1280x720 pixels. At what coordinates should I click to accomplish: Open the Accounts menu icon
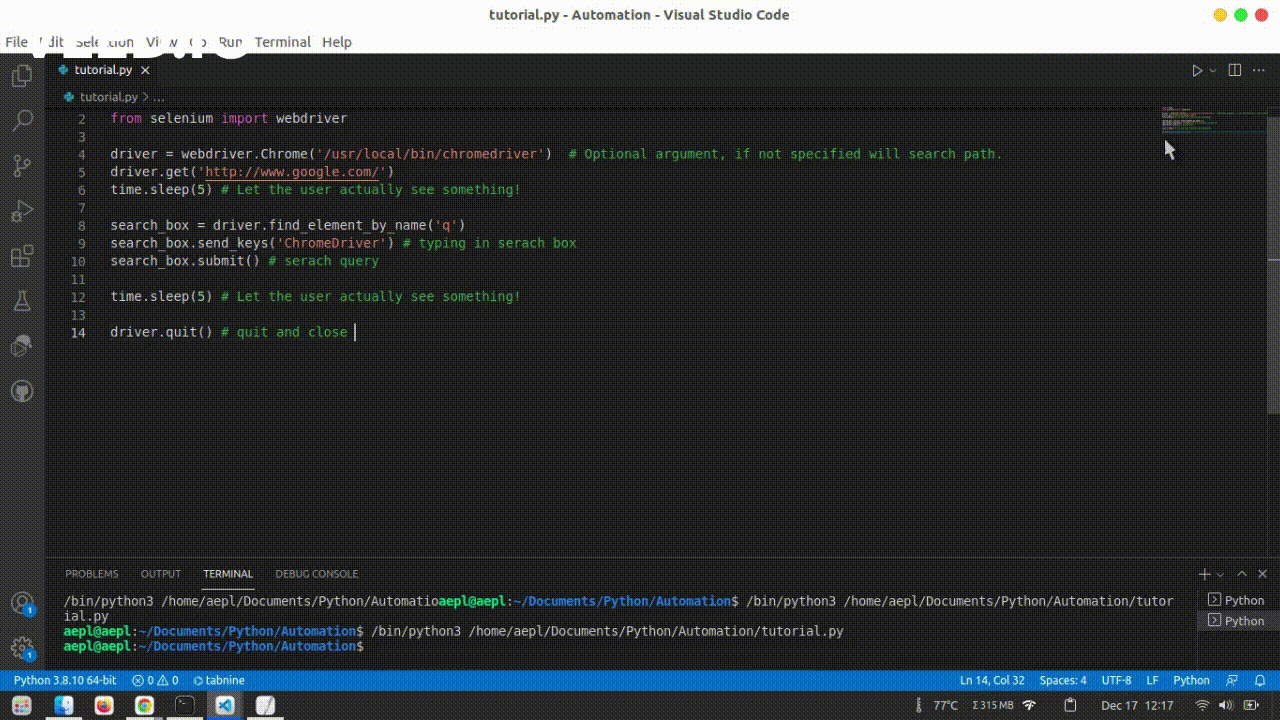coord(22,603)
